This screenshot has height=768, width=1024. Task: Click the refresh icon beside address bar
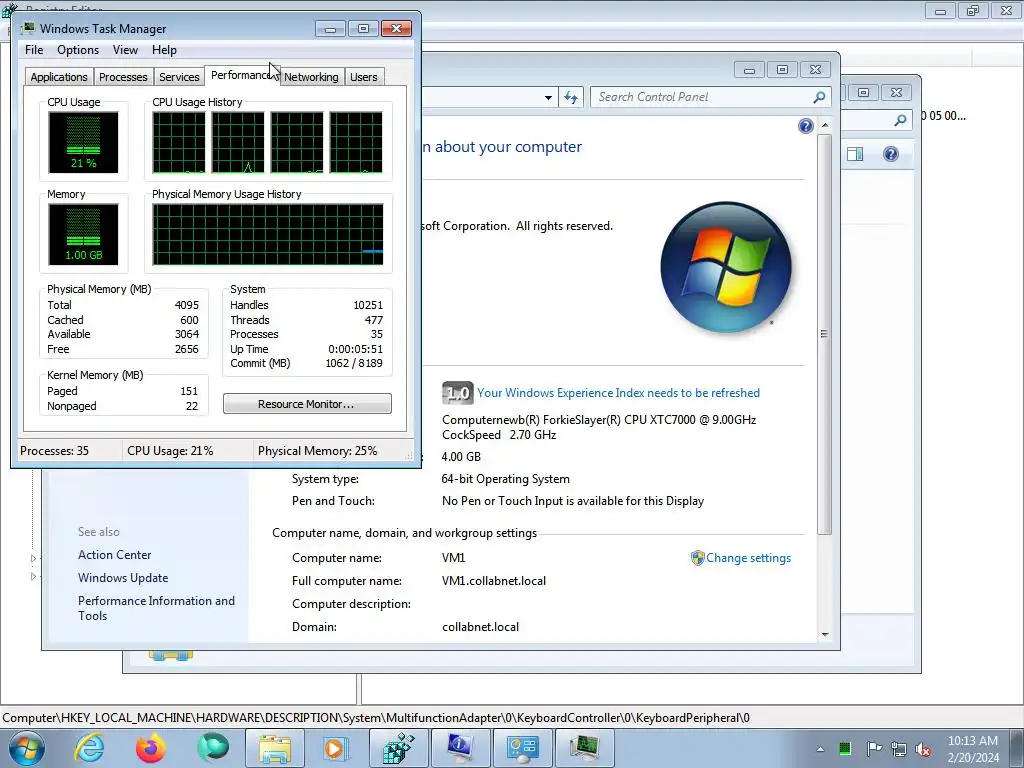[571, 97]
